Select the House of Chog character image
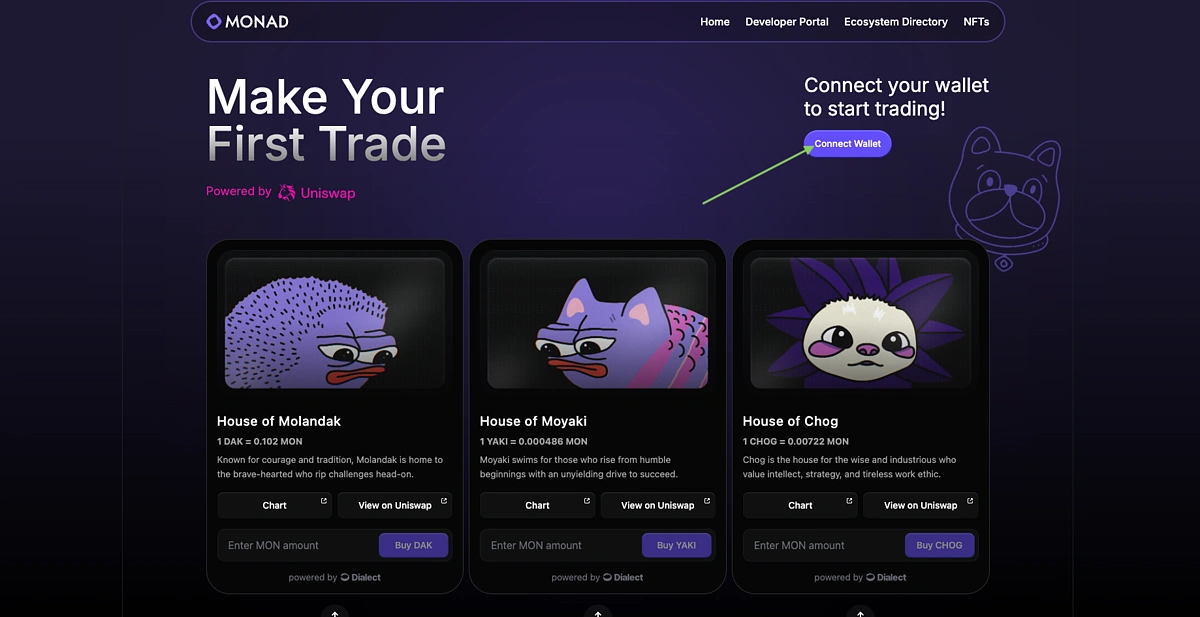 (x=860, y=323)
